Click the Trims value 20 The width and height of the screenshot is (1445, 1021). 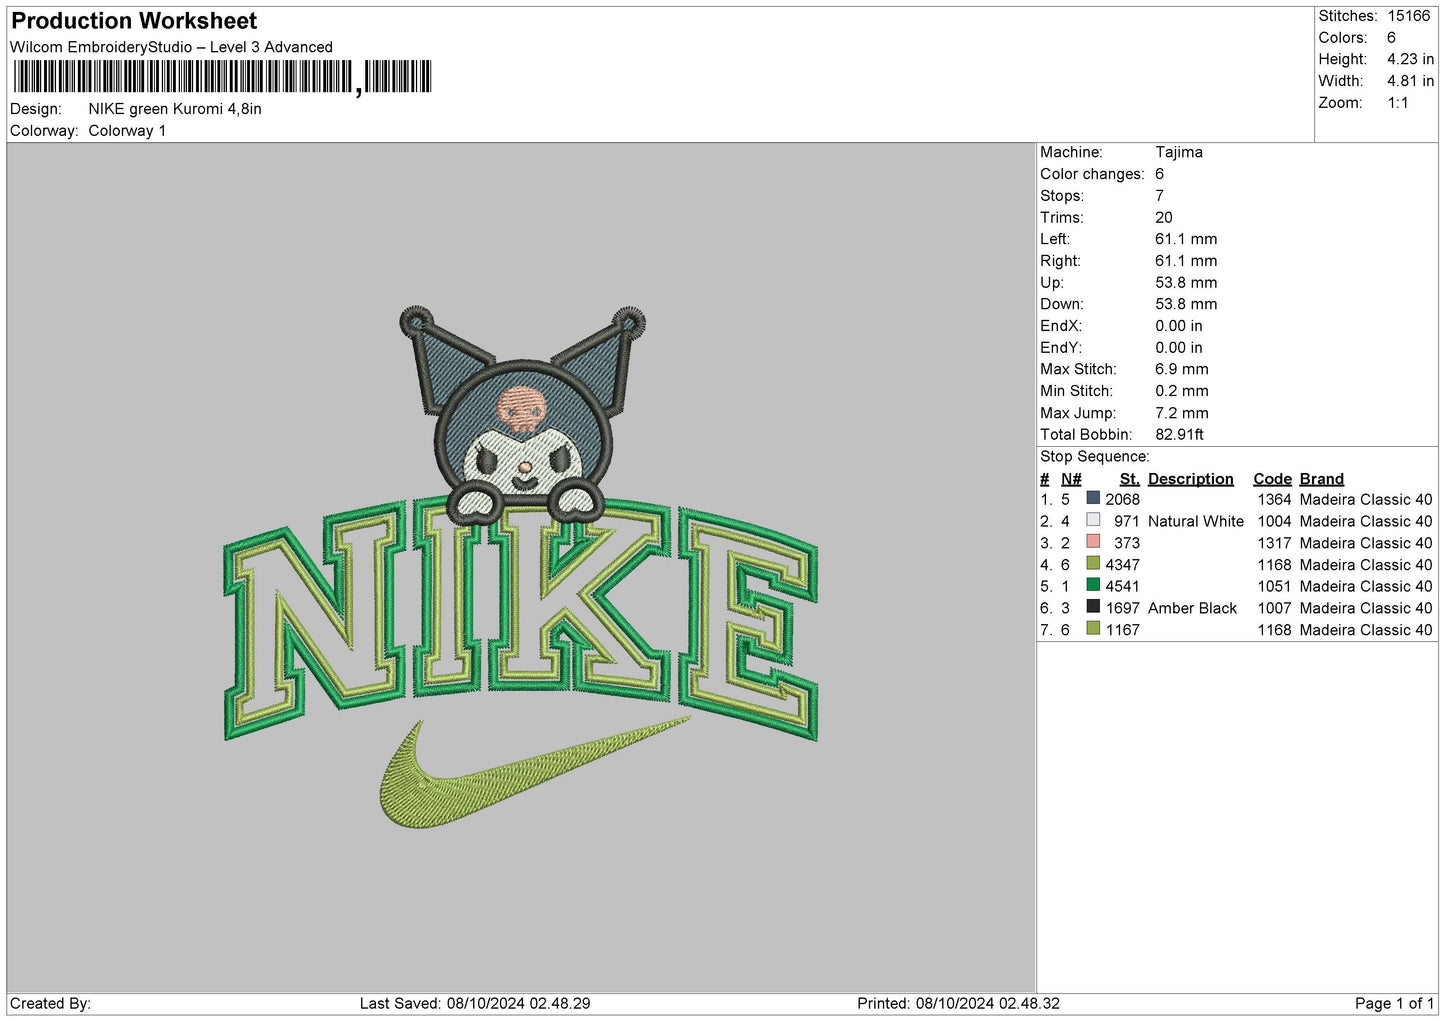click(x=1163, y=217)
